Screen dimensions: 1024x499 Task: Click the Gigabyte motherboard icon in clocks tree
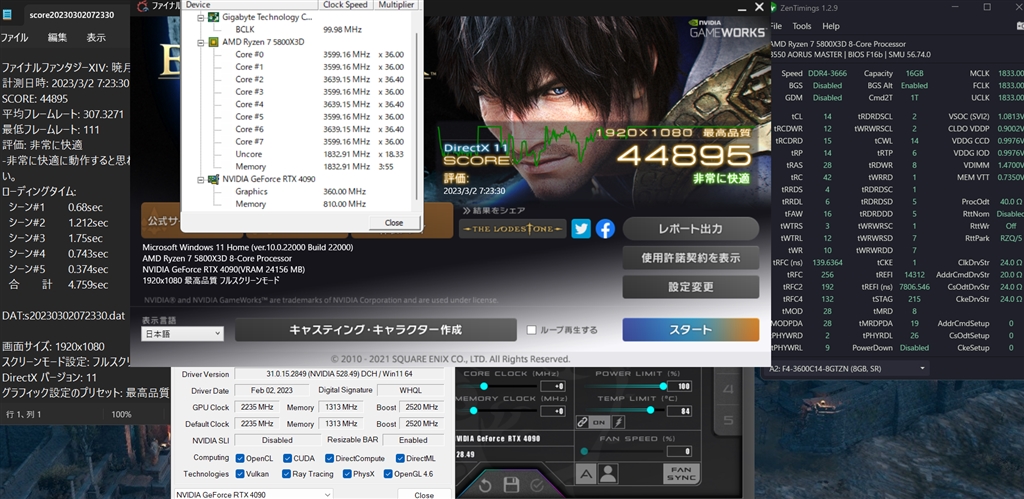point(213,17)
